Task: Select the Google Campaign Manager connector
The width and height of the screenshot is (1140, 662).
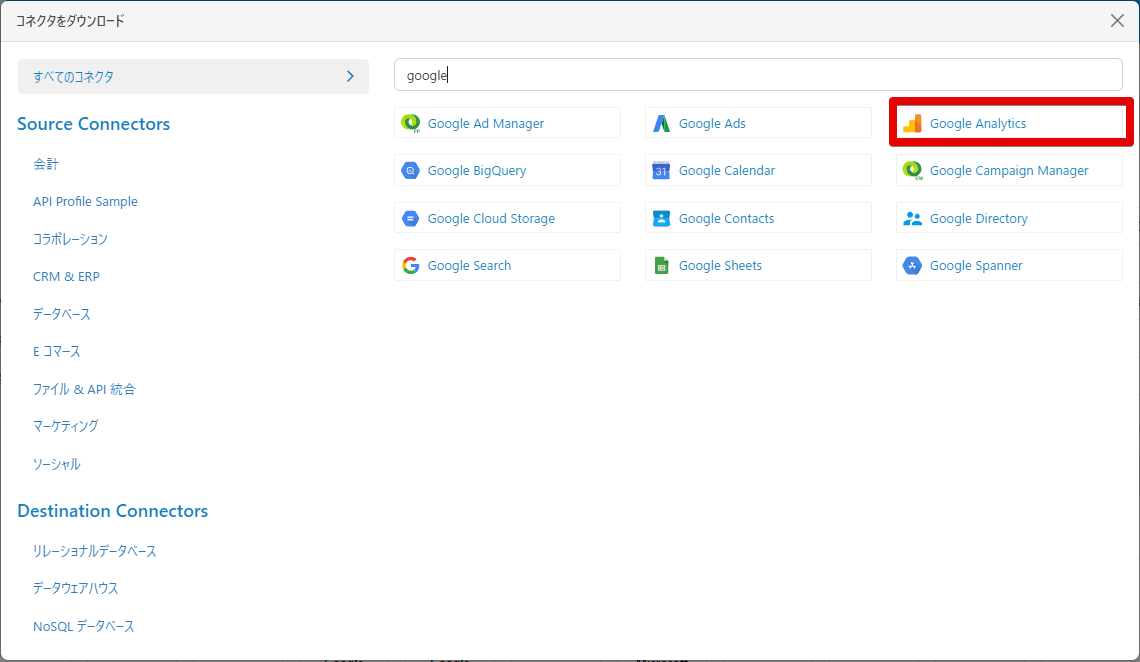Action: click(1008, 170)
